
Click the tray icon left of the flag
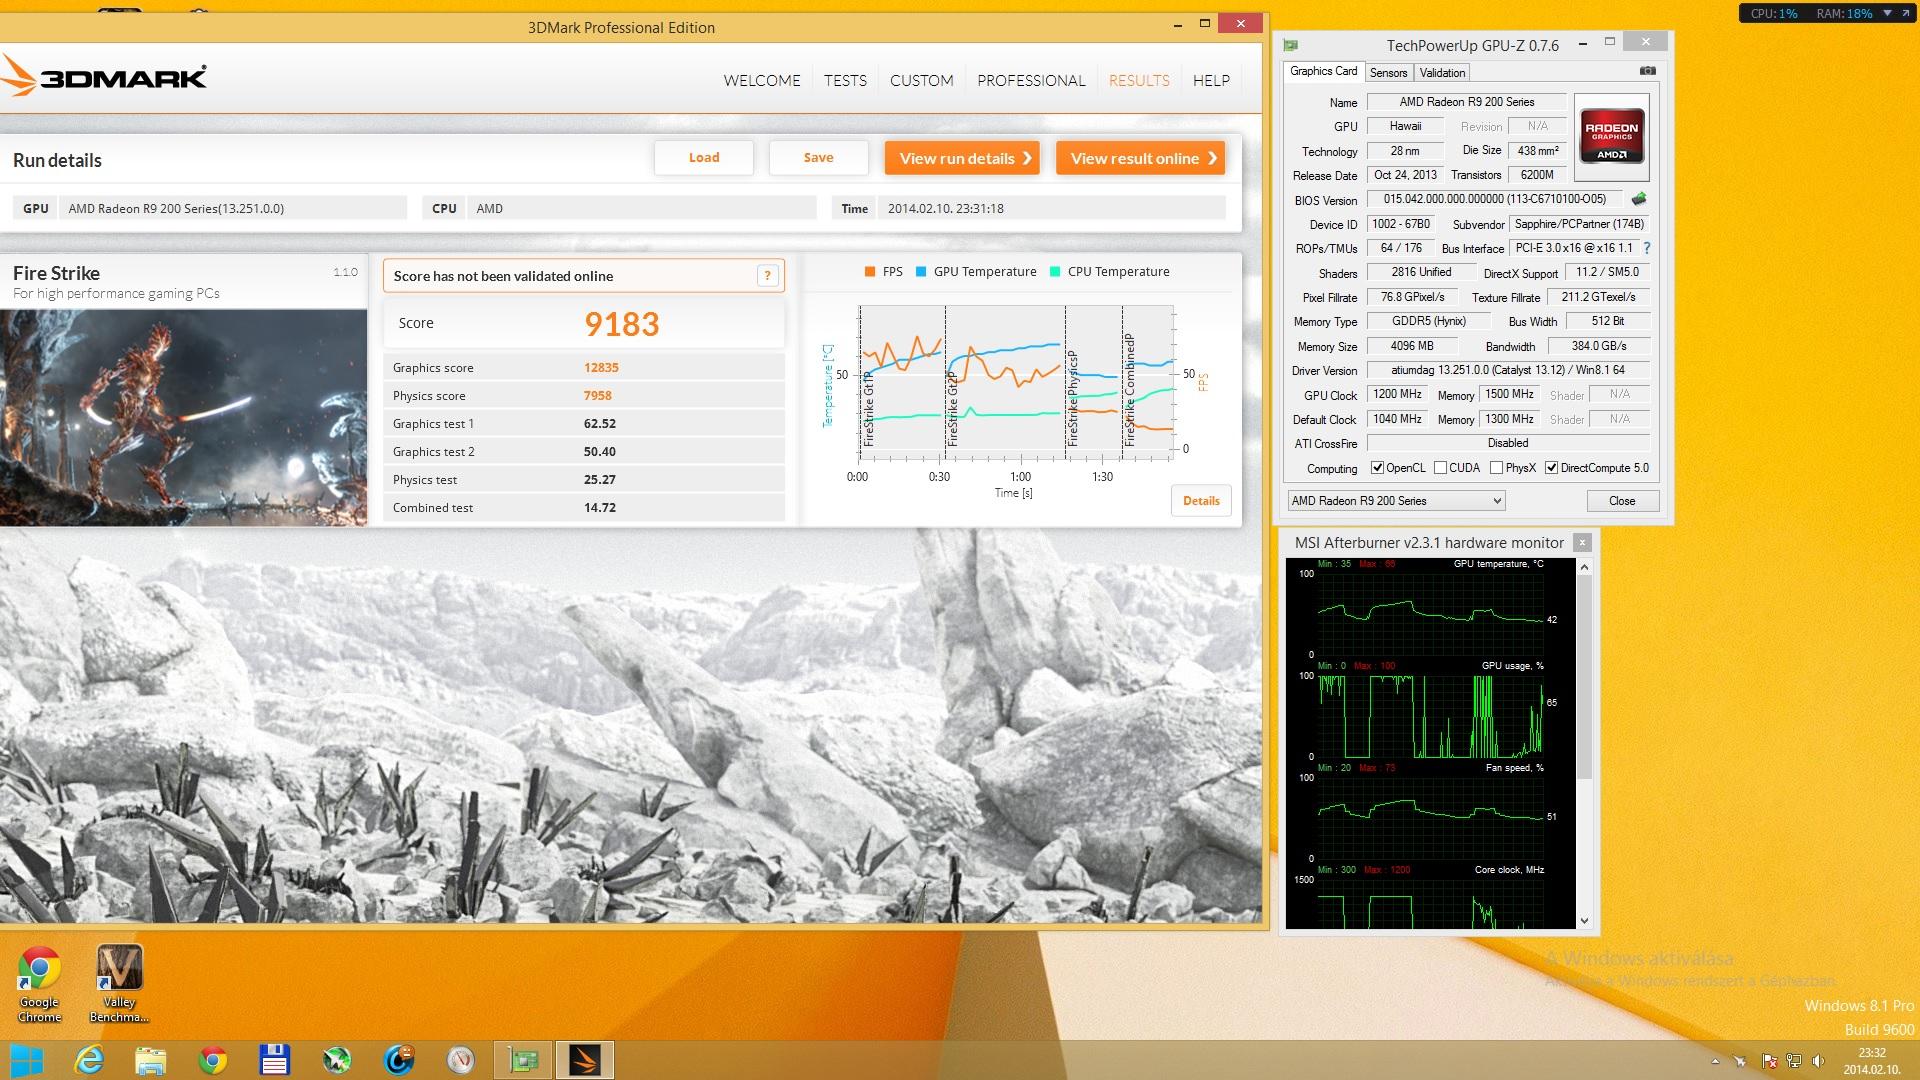coord(1740,1061)
